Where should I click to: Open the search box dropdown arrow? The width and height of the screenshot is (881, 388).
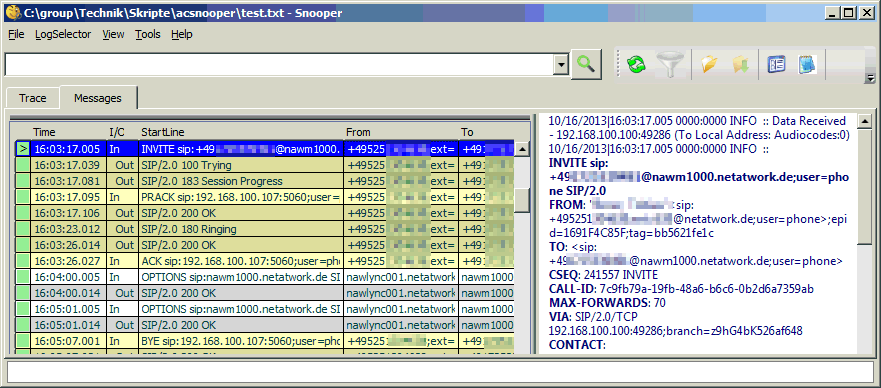pos(561,65)
